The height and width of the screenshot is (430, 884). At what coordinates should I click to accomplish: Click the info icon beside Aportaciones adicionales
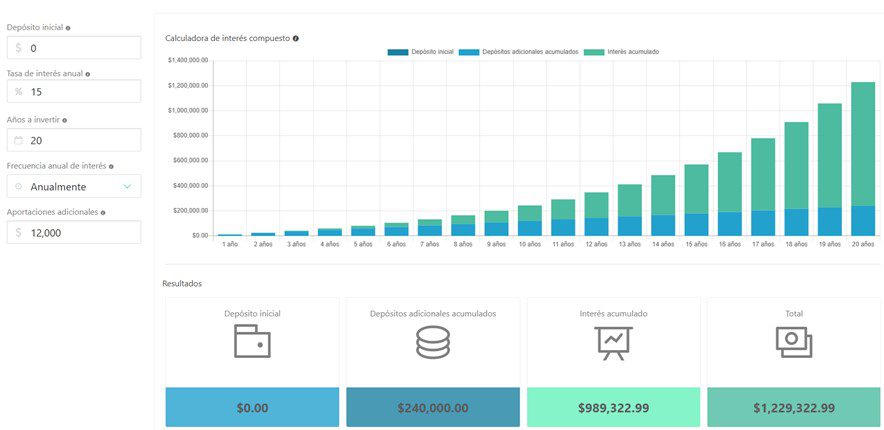[102, 212]
